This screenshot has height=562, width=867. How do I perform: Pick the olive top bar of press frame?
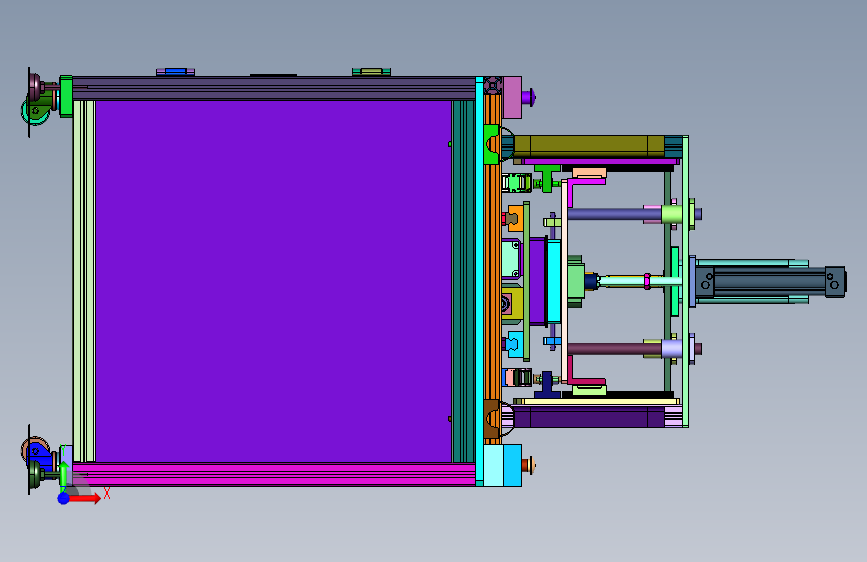[x=589, y=146]
